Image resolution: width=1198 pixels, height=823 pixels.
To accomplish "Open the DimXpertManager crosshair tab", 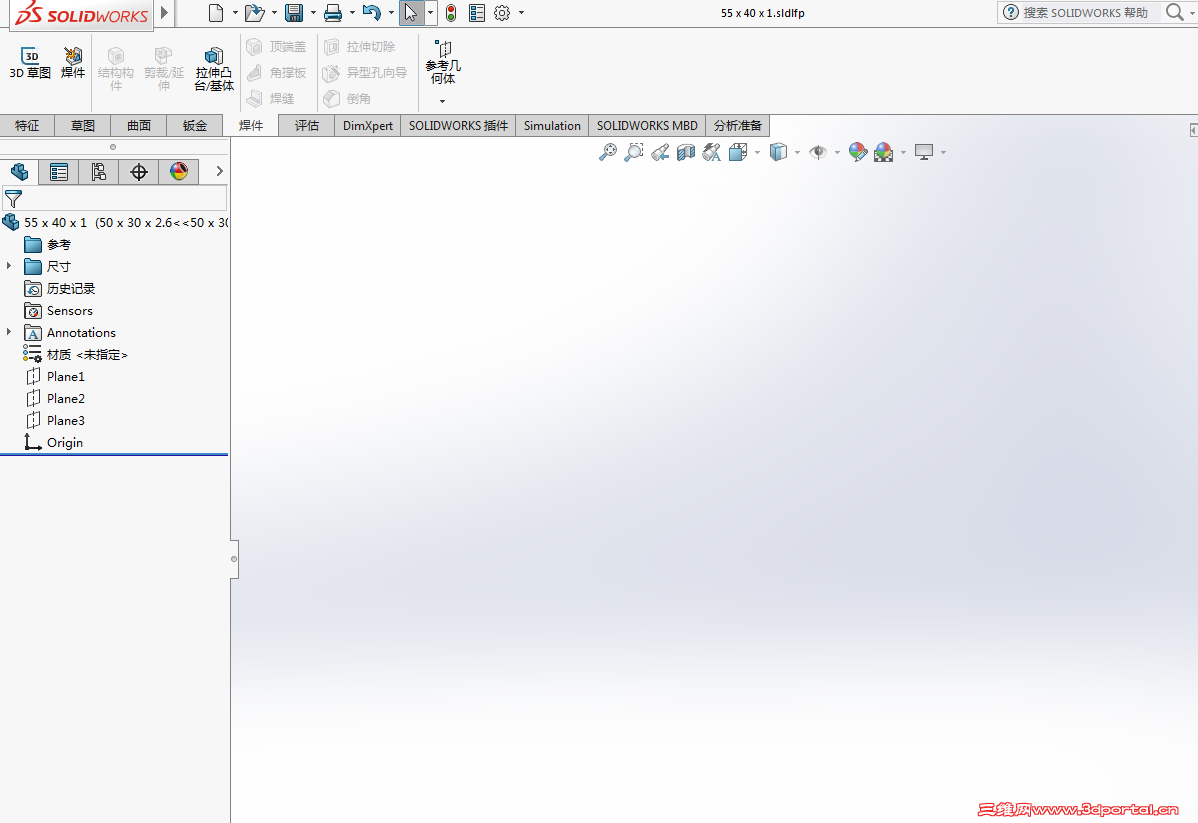I will click(x=138, y=172).
